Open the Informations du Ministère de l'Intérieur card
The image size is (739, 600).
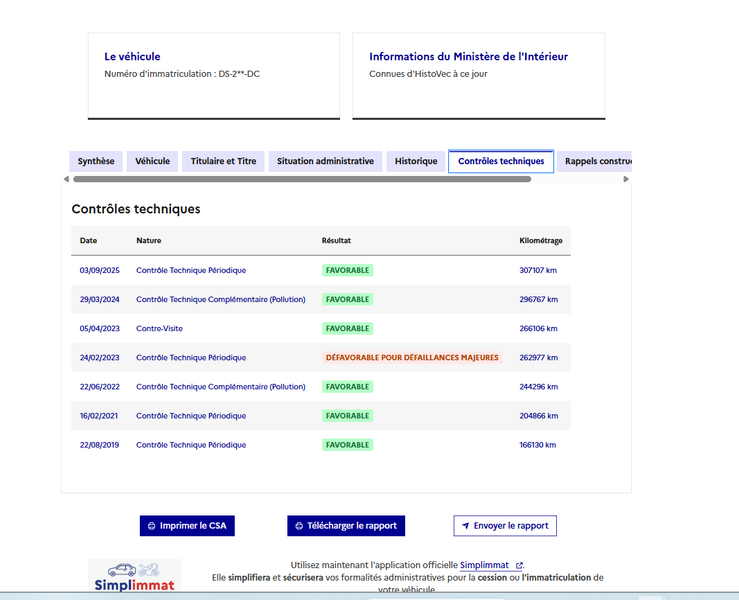coord(478,75)
